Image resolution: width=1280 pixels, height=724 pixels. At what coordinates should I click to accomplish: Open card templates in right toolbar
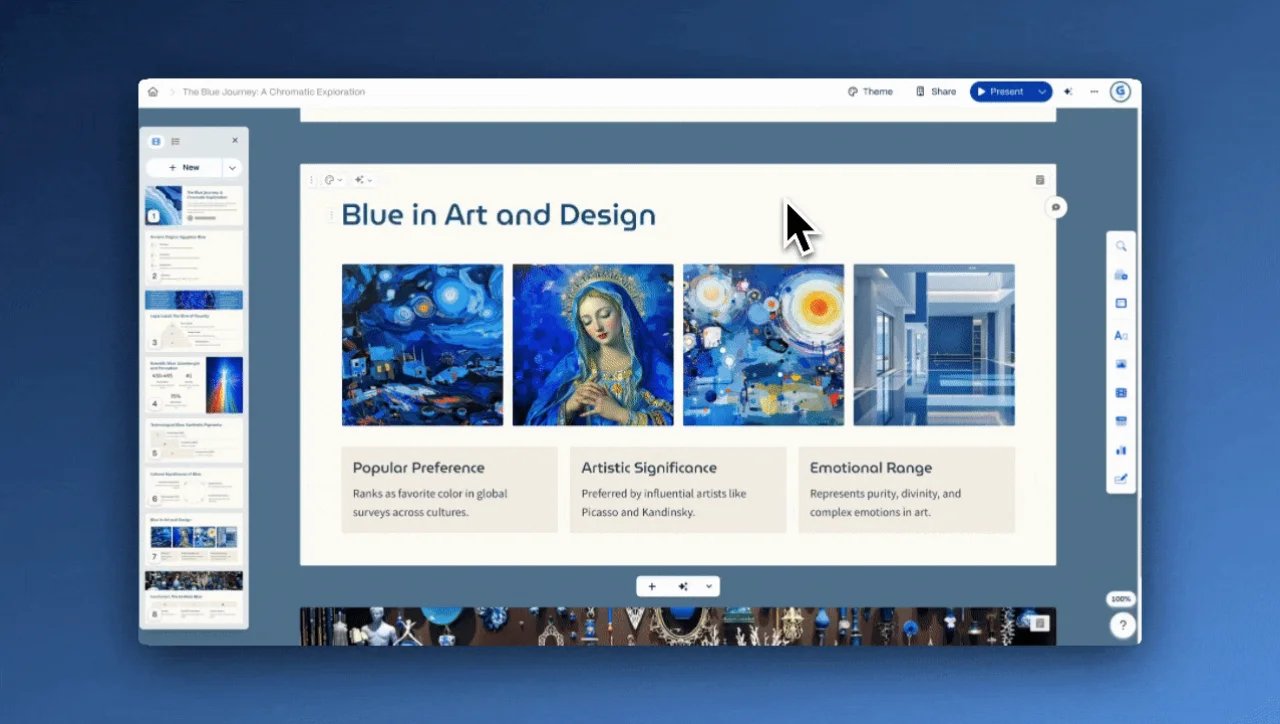1121,275
